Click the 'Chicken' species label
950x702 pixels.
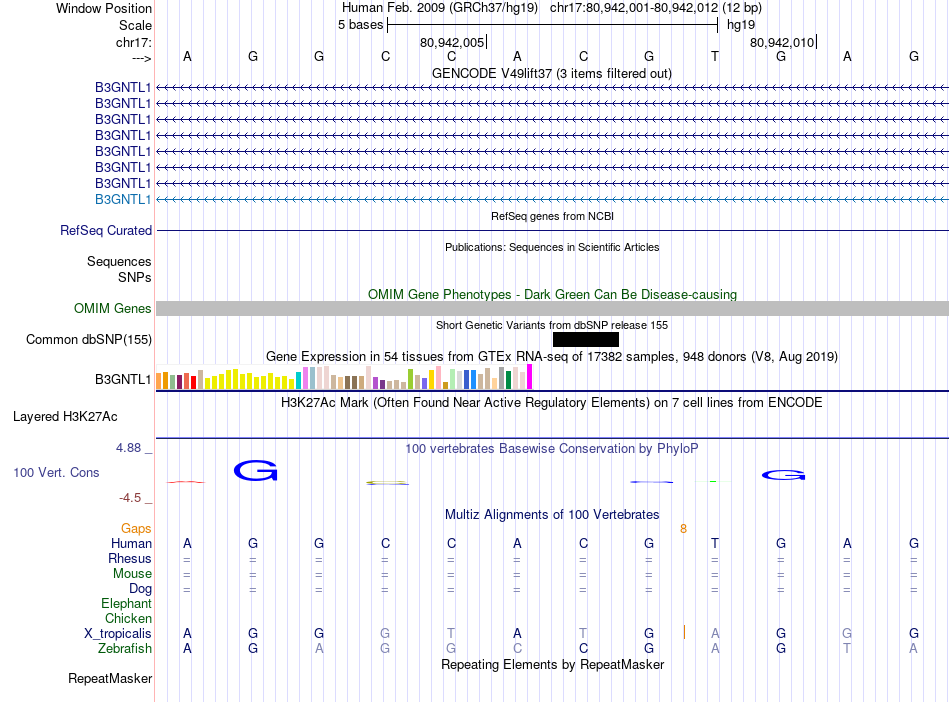click(x=128, y=618)
